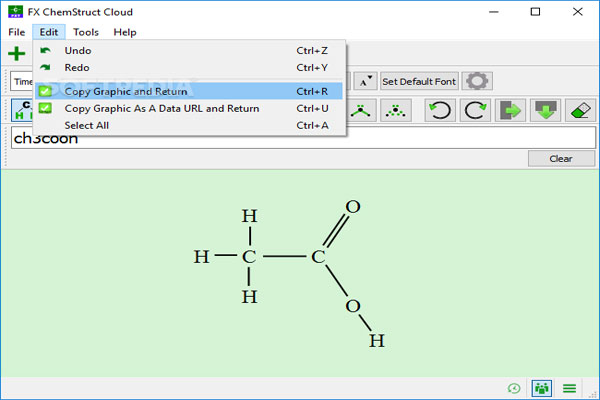The image size is (600, 400).
Task: Click the dotted bond angle icon
Action: [x=398, y=110]
